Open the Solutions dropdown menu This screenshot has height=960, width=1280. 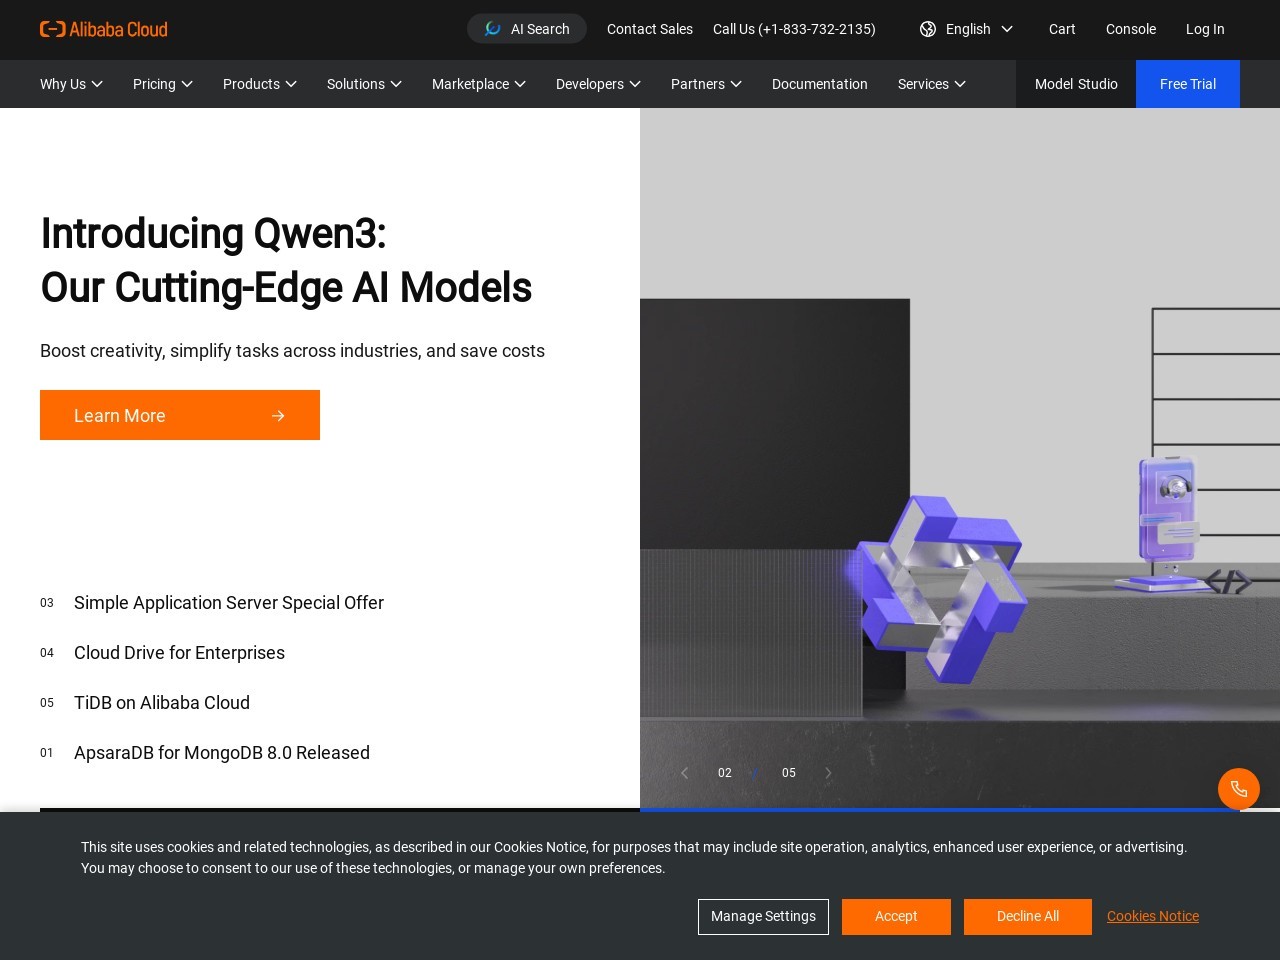click(x=364, y=84)
